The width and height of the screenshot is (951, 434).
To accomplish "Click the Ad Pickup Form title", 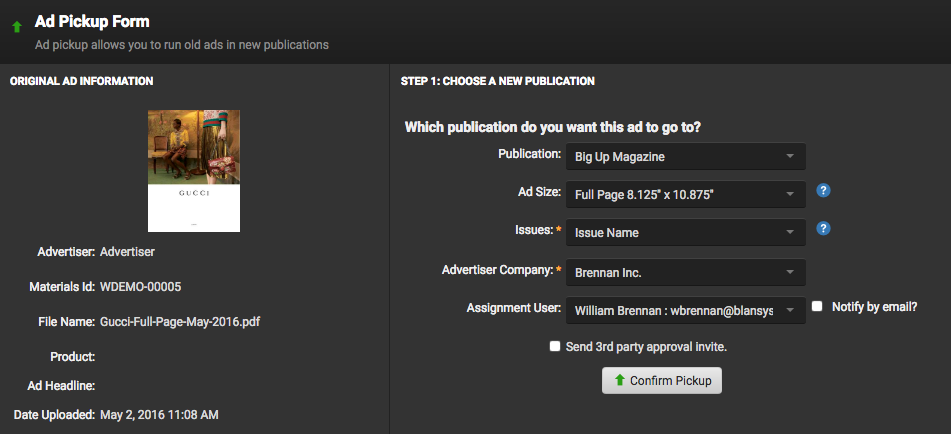I will click(92, 21).
